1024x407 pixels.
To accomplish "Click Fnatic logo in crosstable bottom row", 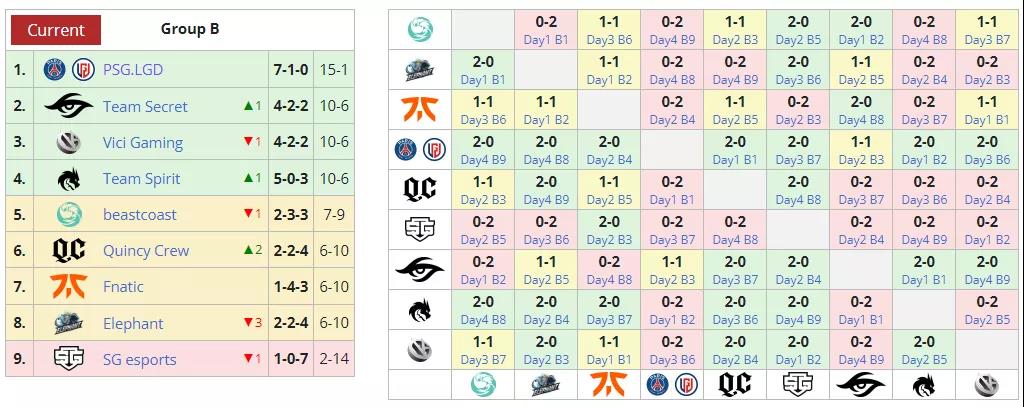I will click(609, 385).
